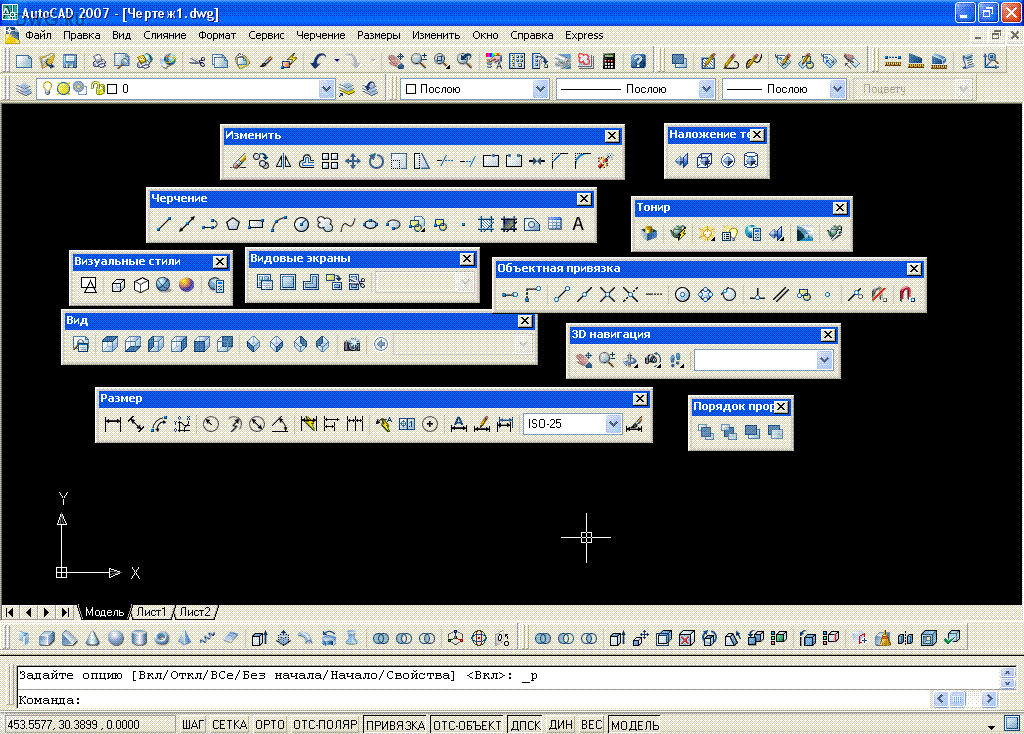Select the Mirror tool in Изменить toolbar
This screenshot has width=1024, height=734.
point(283,161)
